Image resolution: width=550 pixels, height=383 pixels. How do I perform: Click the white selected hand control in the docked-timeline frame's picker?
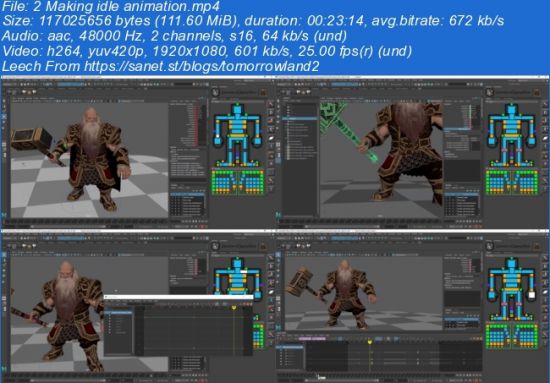point(532,295)
